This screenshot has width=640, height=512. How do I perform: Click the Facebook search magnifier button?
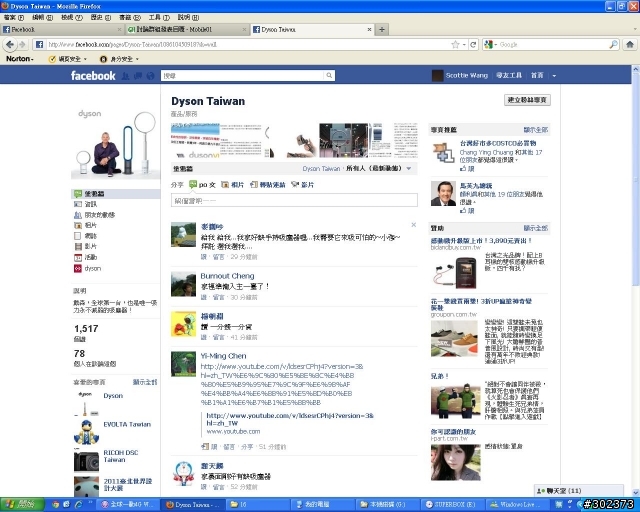(x=329, y=76)
